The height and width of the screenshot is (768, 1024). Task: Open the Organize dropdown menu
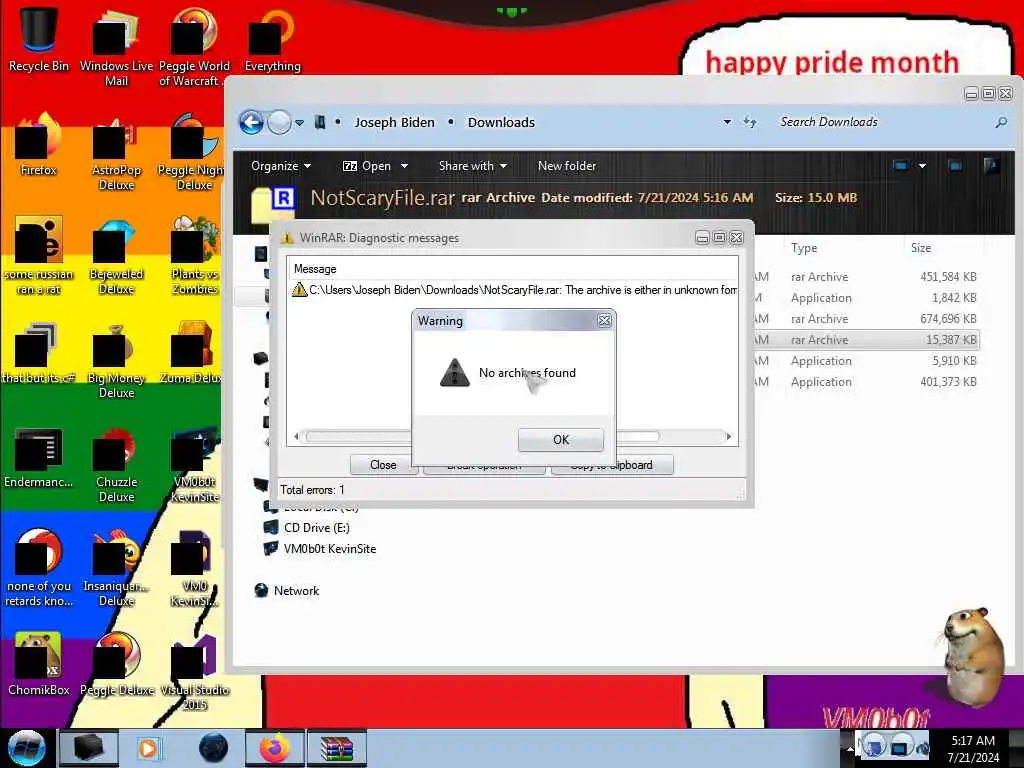(281, 166)
